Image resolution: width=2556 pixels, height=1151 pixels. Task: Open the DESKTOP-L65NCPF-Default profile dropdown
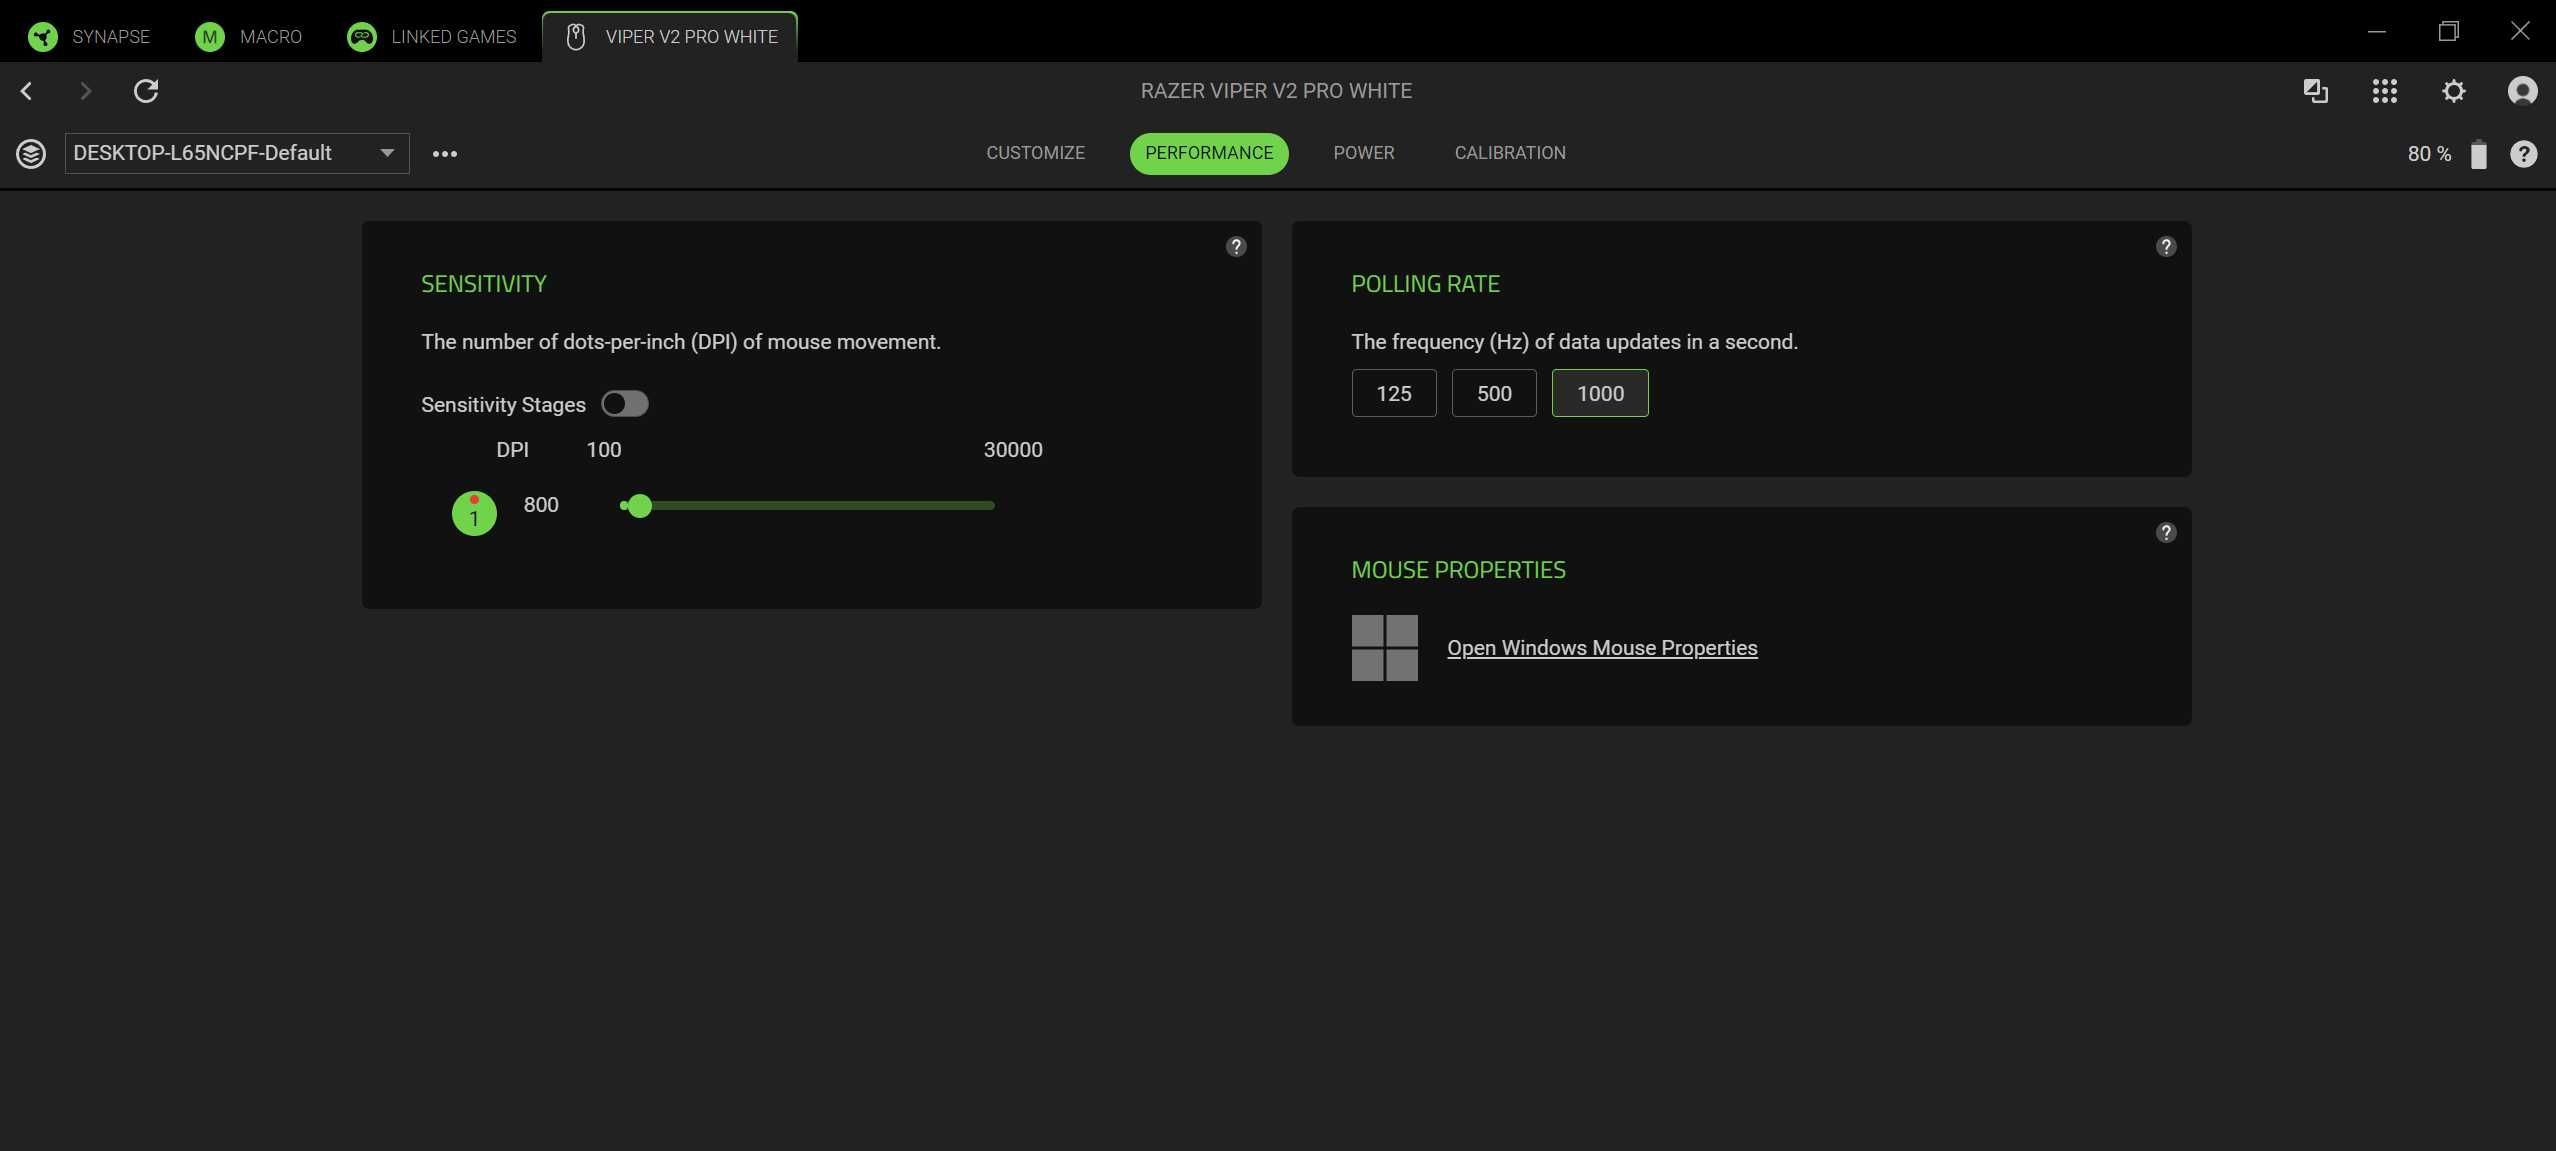(x=237, y=153)
